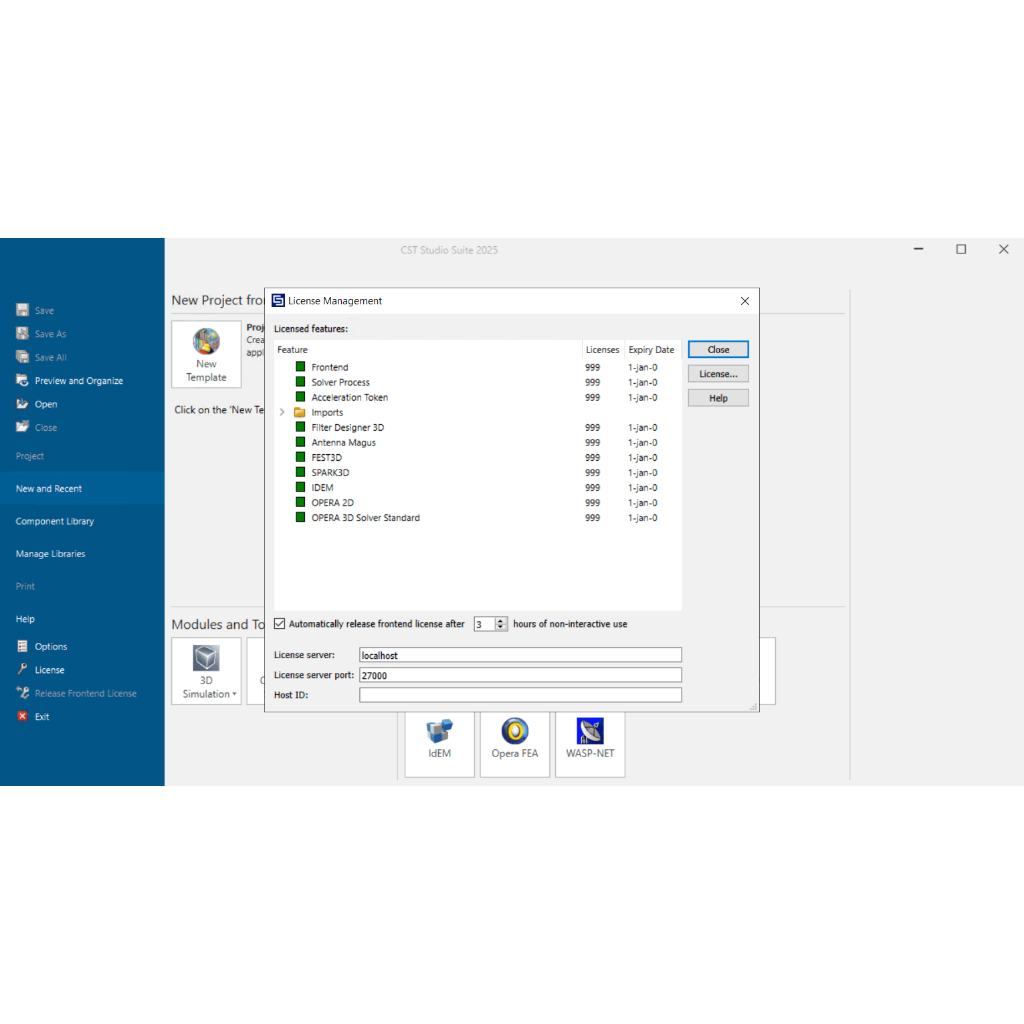Click the New Template icon
1024x1024 pixels.
click(x=206, y=342)
